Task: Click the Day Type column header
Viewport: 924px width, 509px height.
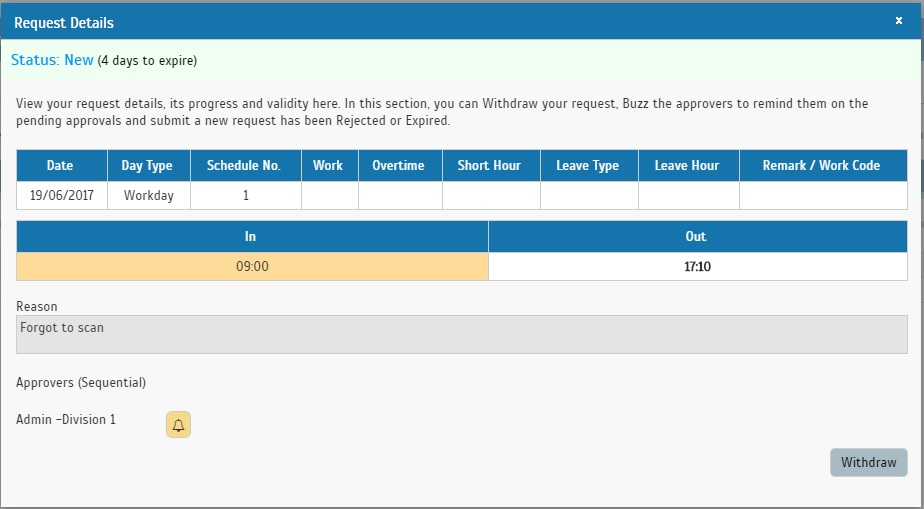Action: coord(147,166)
